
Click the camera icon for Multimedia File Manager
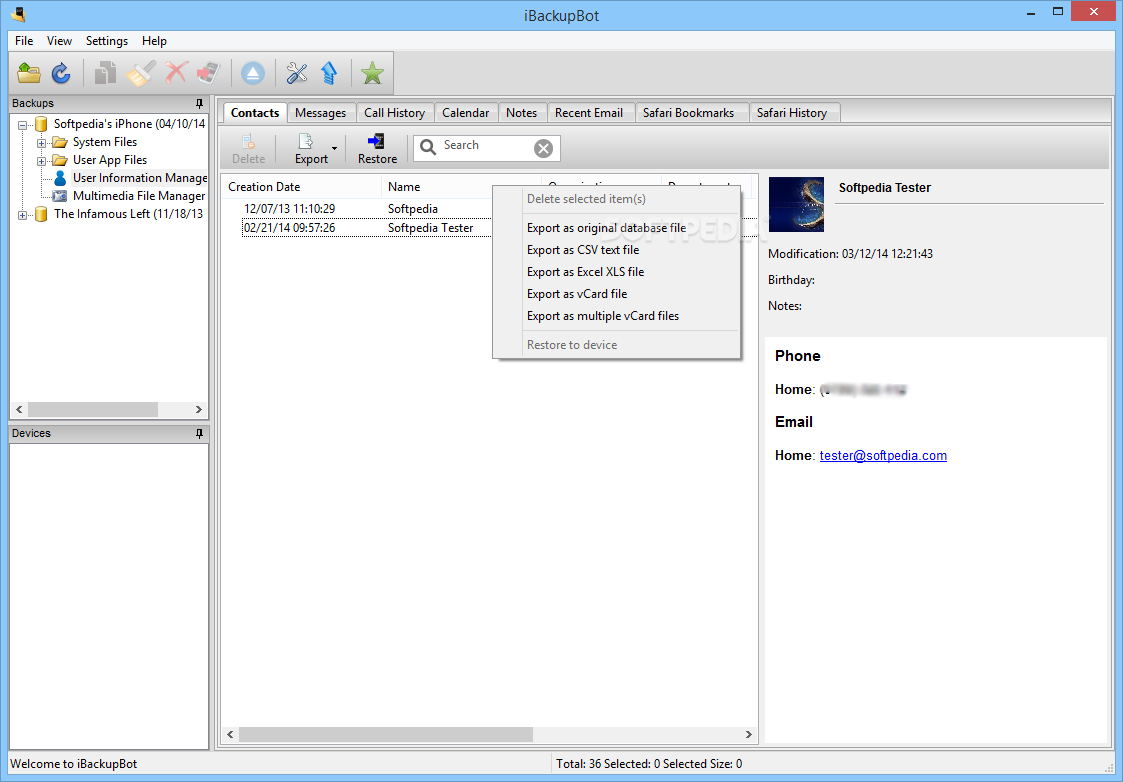60,196
